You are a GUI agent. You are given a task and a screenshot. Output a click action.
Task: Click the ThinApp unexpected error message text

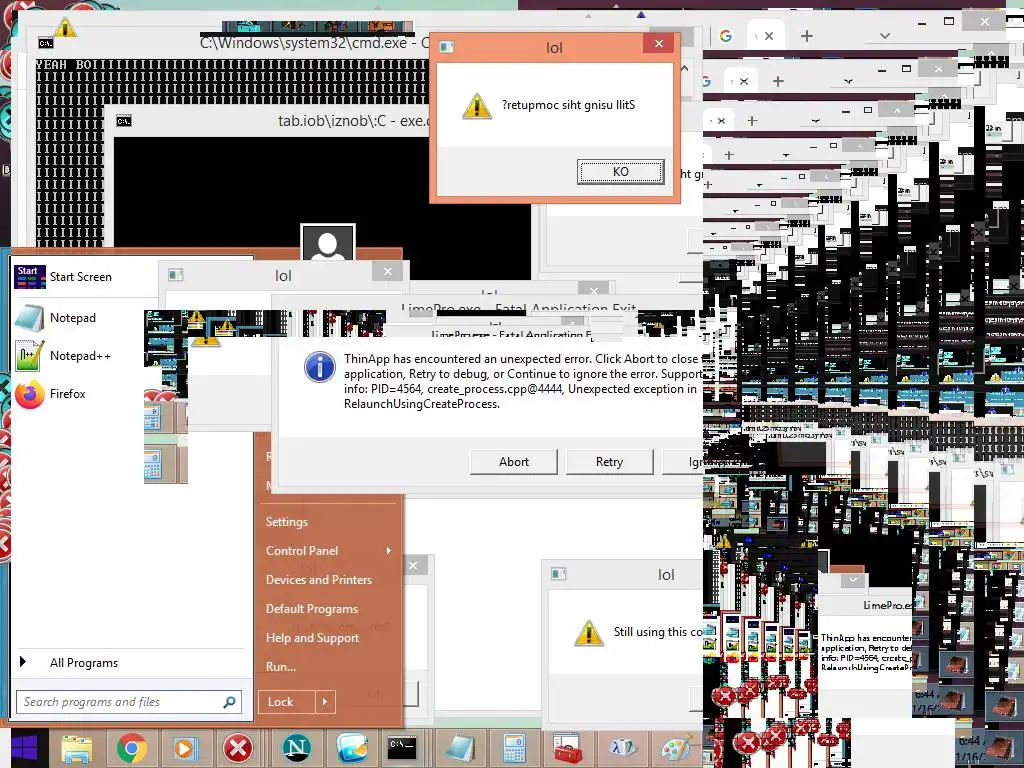(x=522, y=381)
